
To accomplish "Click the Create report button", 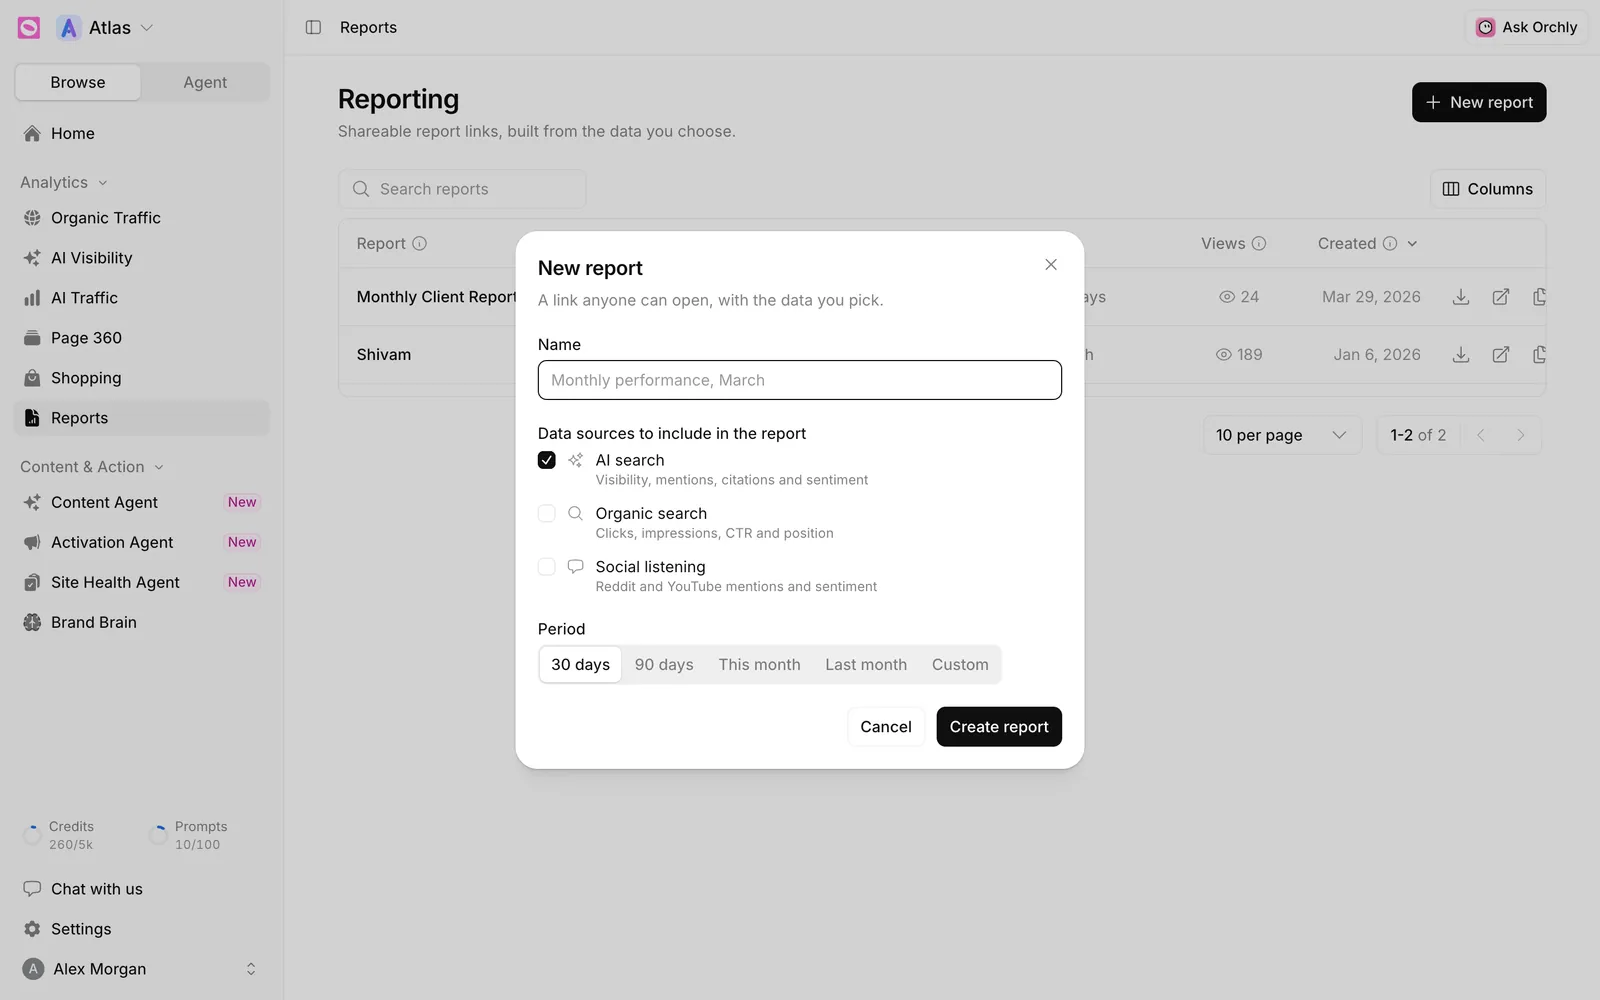I will pos(999,727).
